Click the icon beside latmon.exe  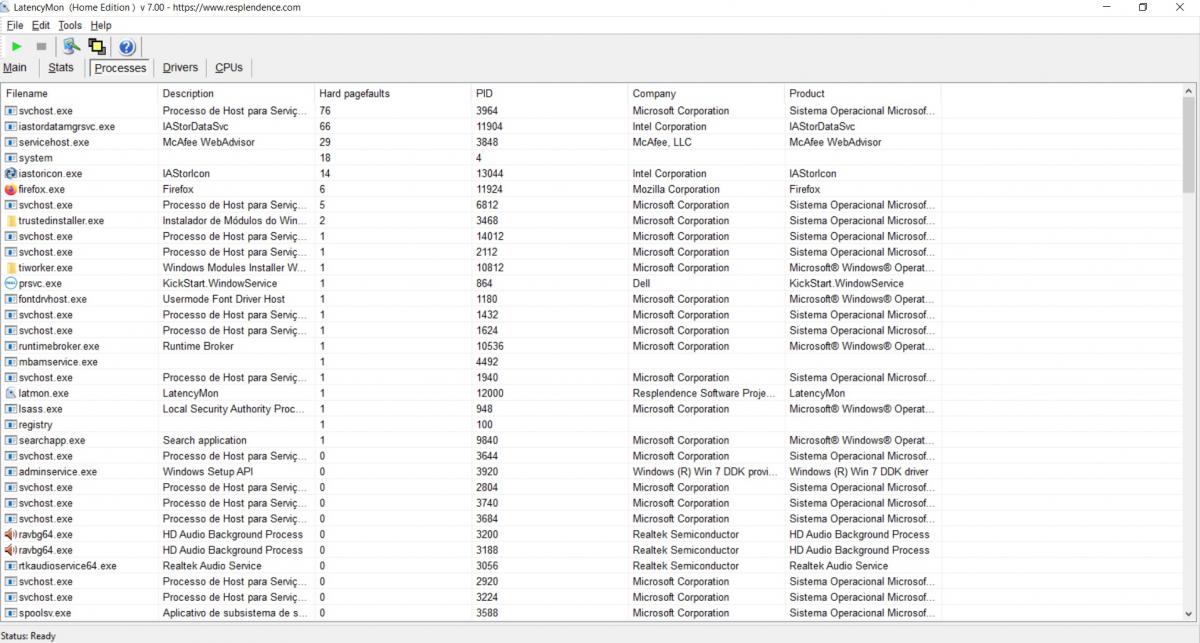point(11,393)
